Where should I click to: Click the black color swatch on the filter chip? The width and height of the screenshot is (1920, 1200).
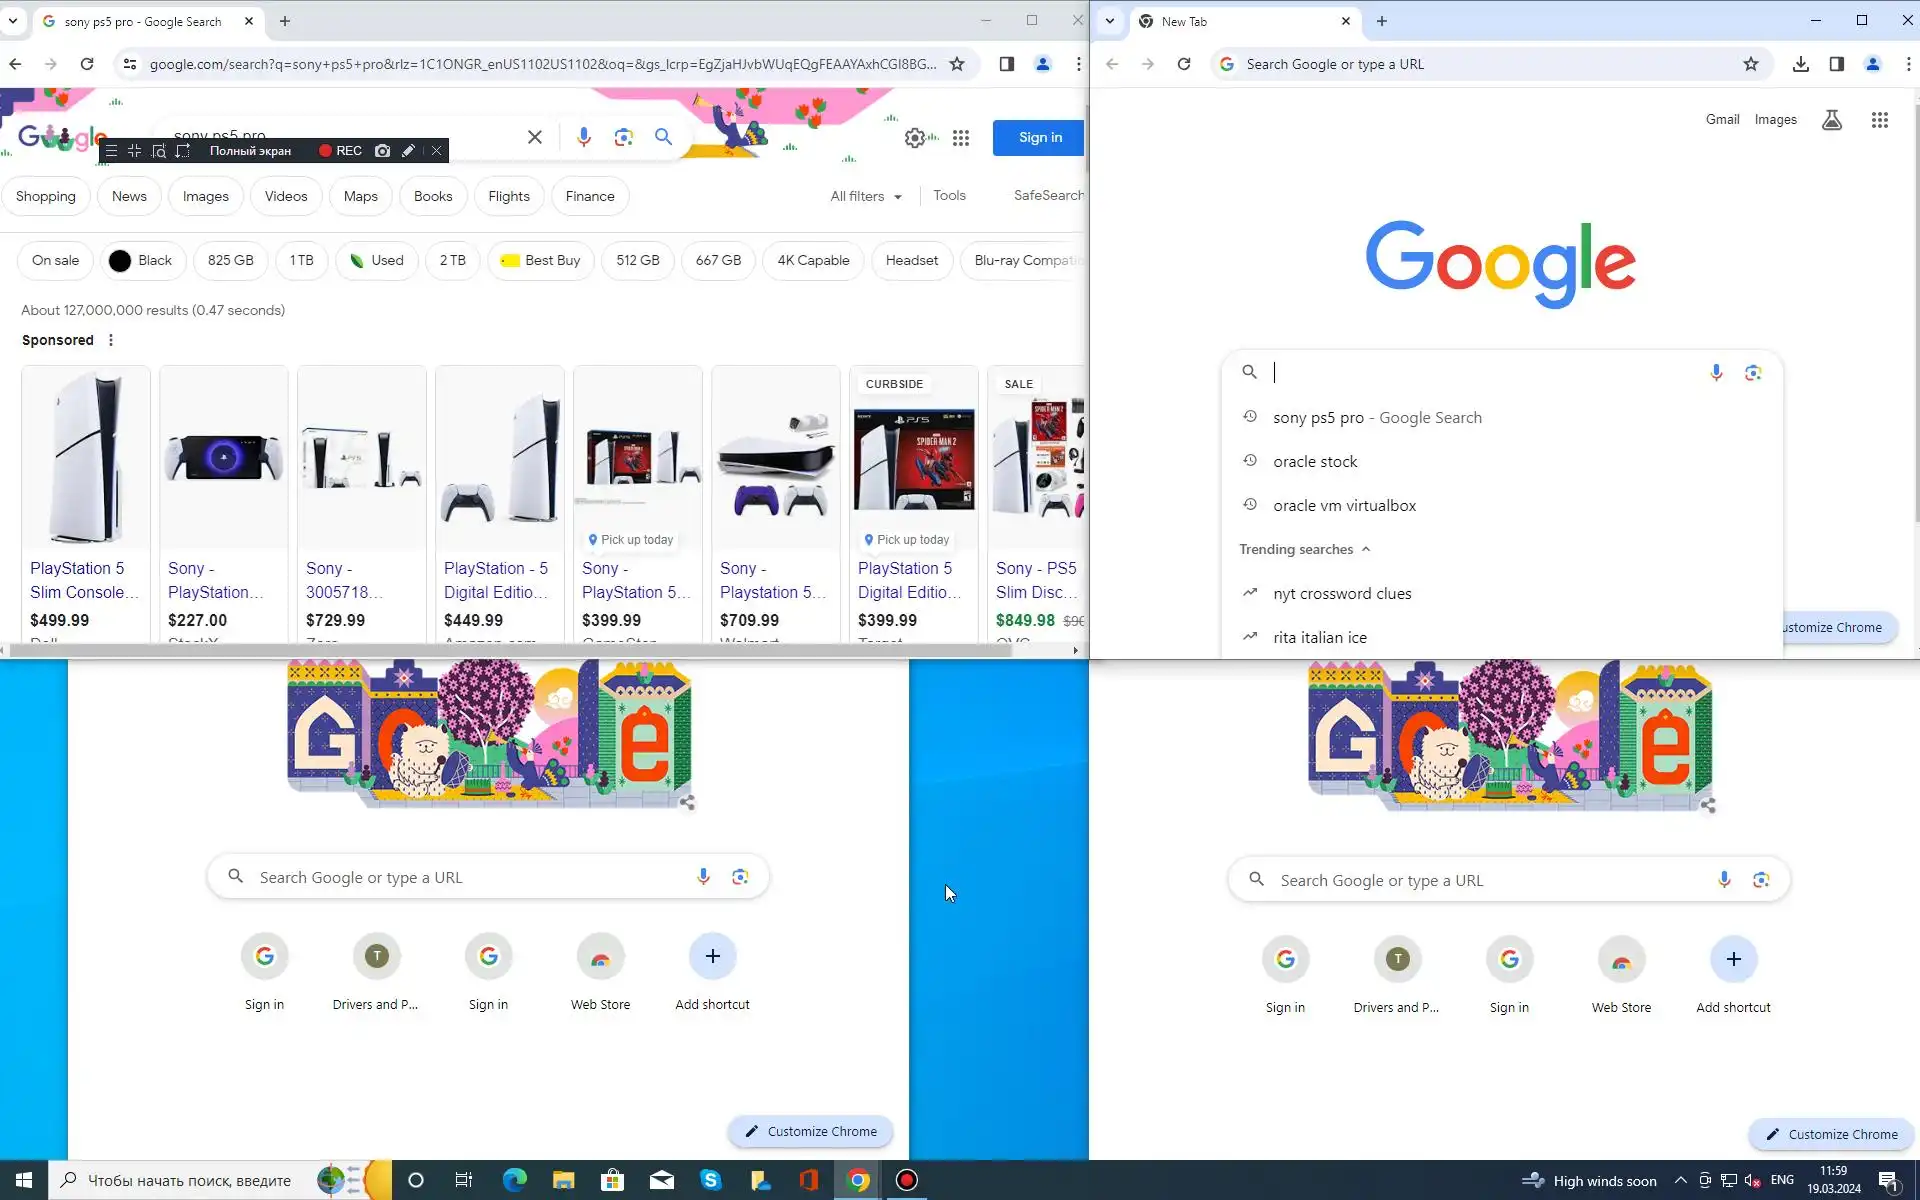120,260
